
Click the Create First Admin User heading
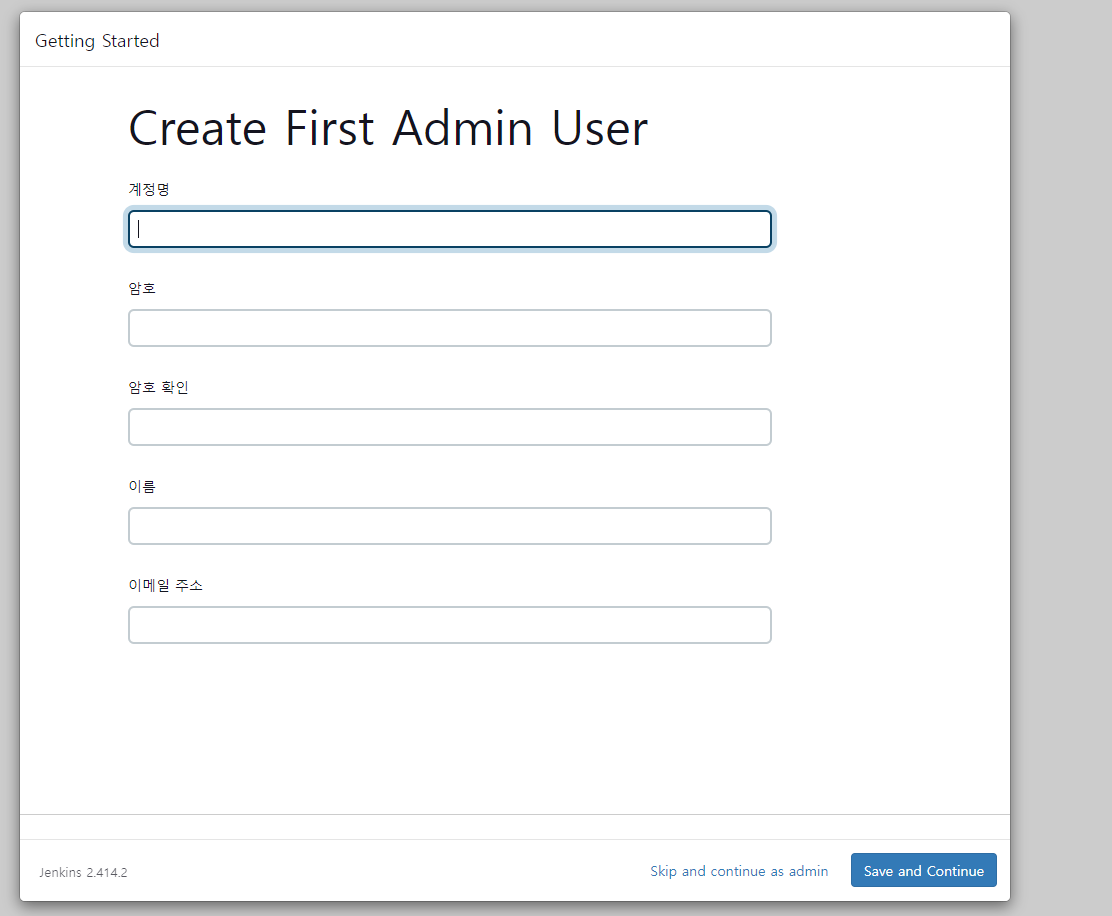click(388, 128)
